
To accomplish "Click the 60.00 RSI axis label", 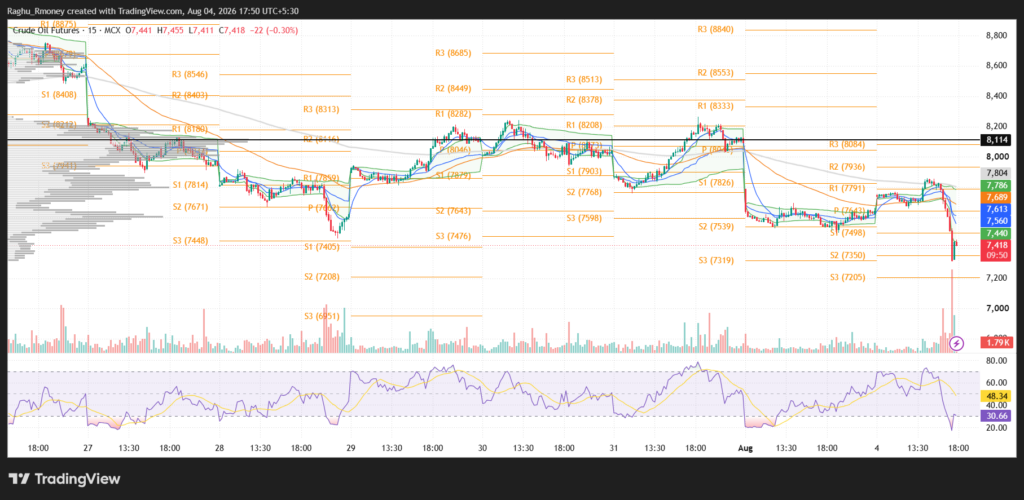I will point(995,383).
